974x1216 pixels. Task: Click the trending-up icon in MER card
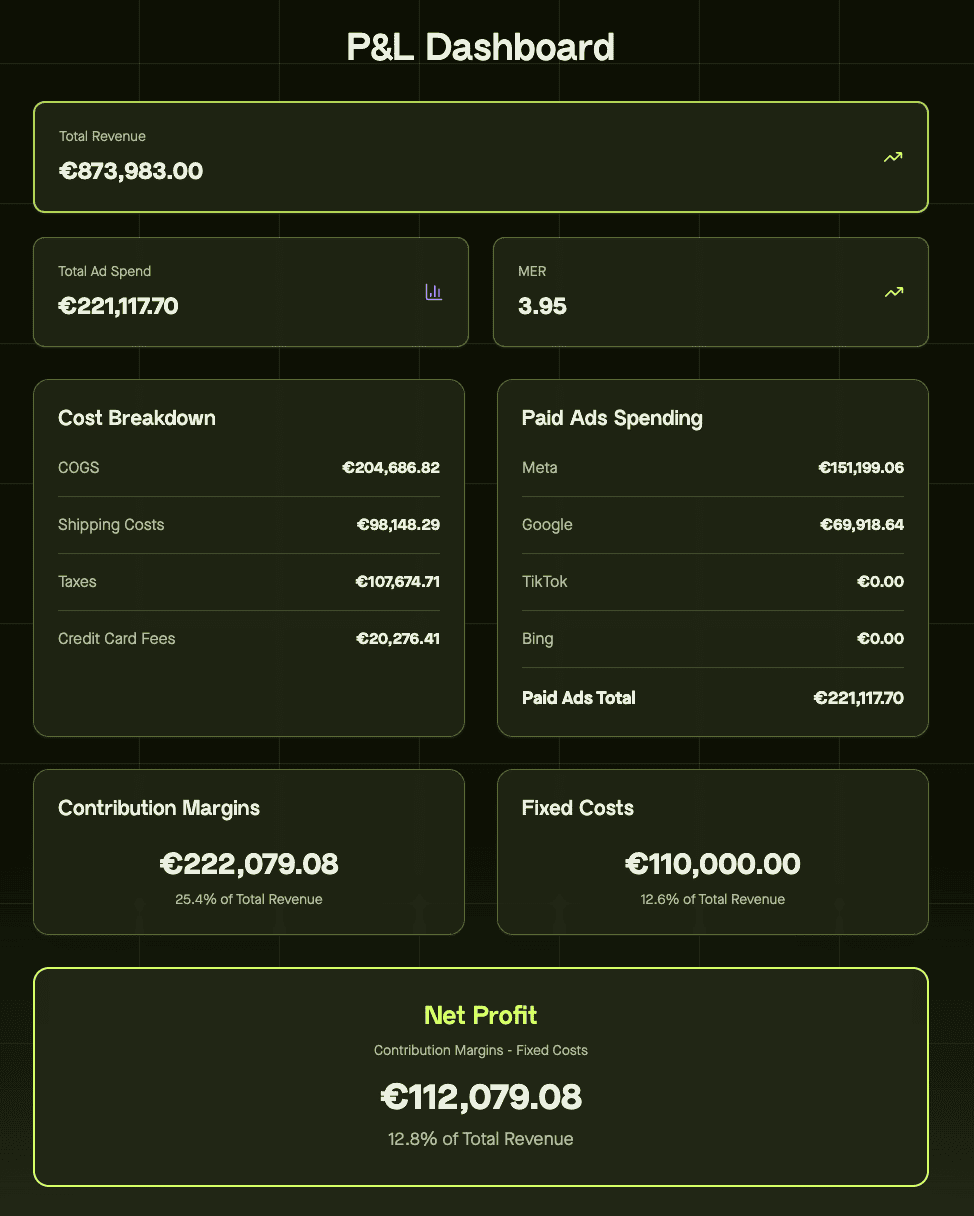click(x=894, y=292)
